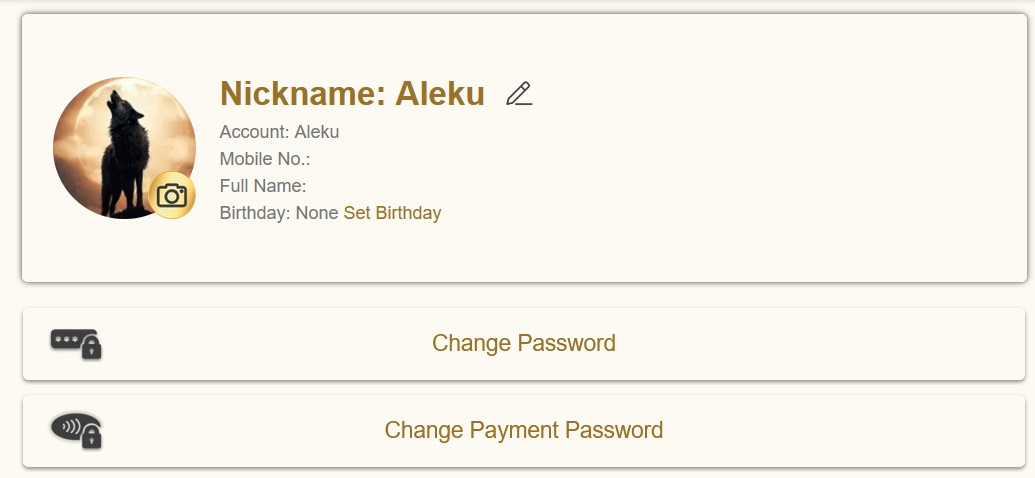
Task: Click the contactless payment lock icon
Action: pyautogui.click(x=76, y=430)
